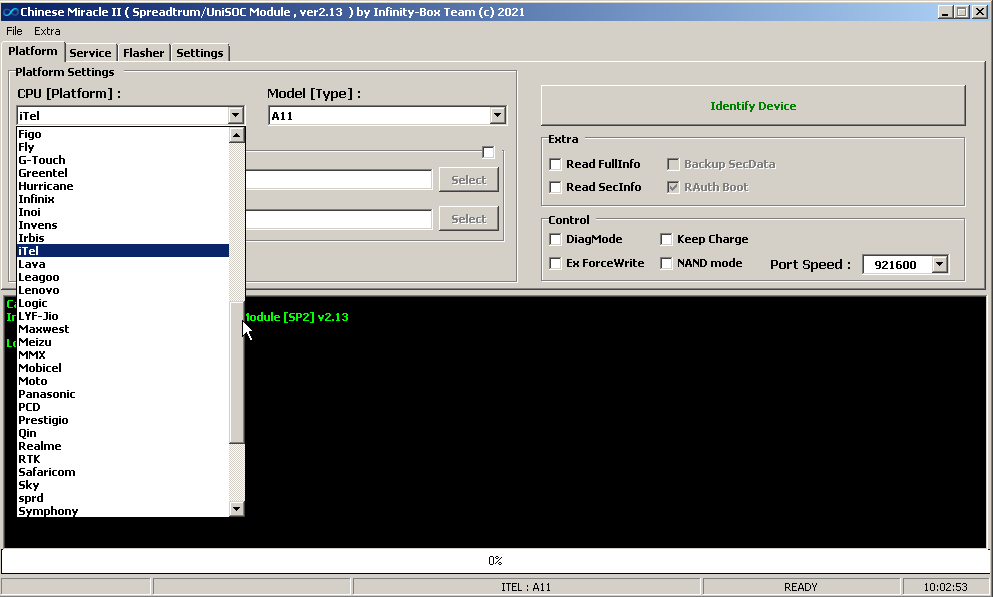Select Panasonic from the platform list
Screen dimensions: 993x597
123,394
